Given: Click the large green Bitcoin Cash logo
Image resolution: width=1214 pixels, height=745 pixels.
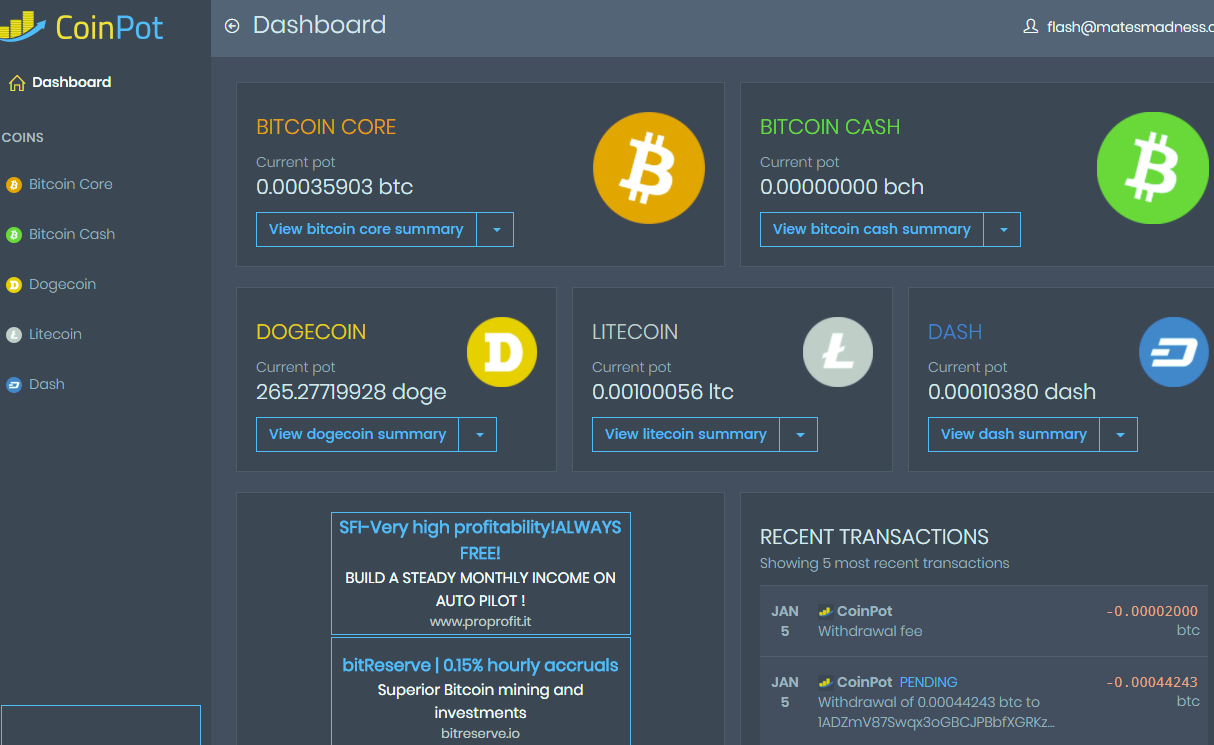Looking at the screenshot, I should pyautogui.click(x=1154, y=167).
